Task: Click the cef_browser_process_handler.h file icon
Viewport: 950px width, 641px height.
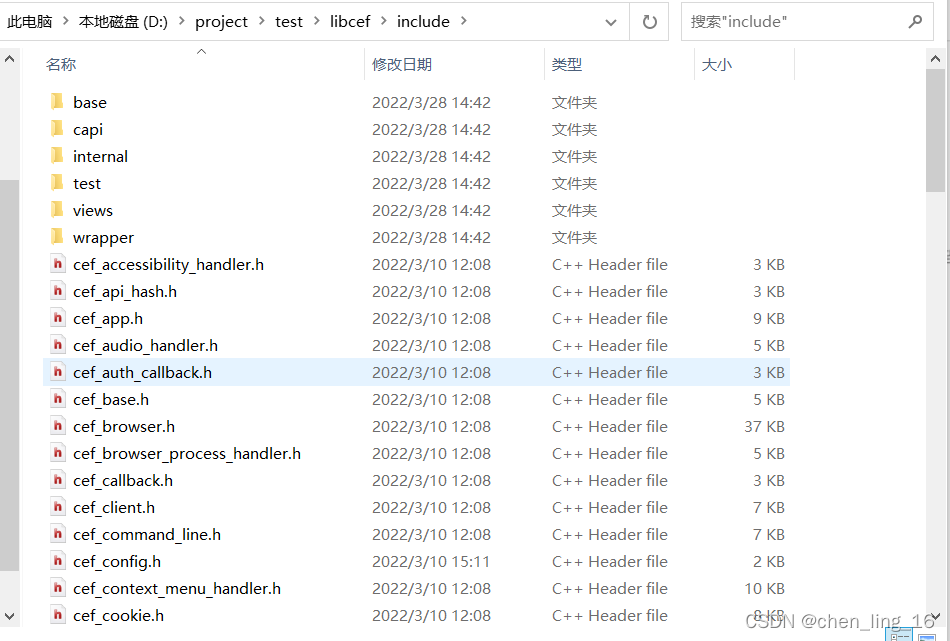Action: click(58, 453)
